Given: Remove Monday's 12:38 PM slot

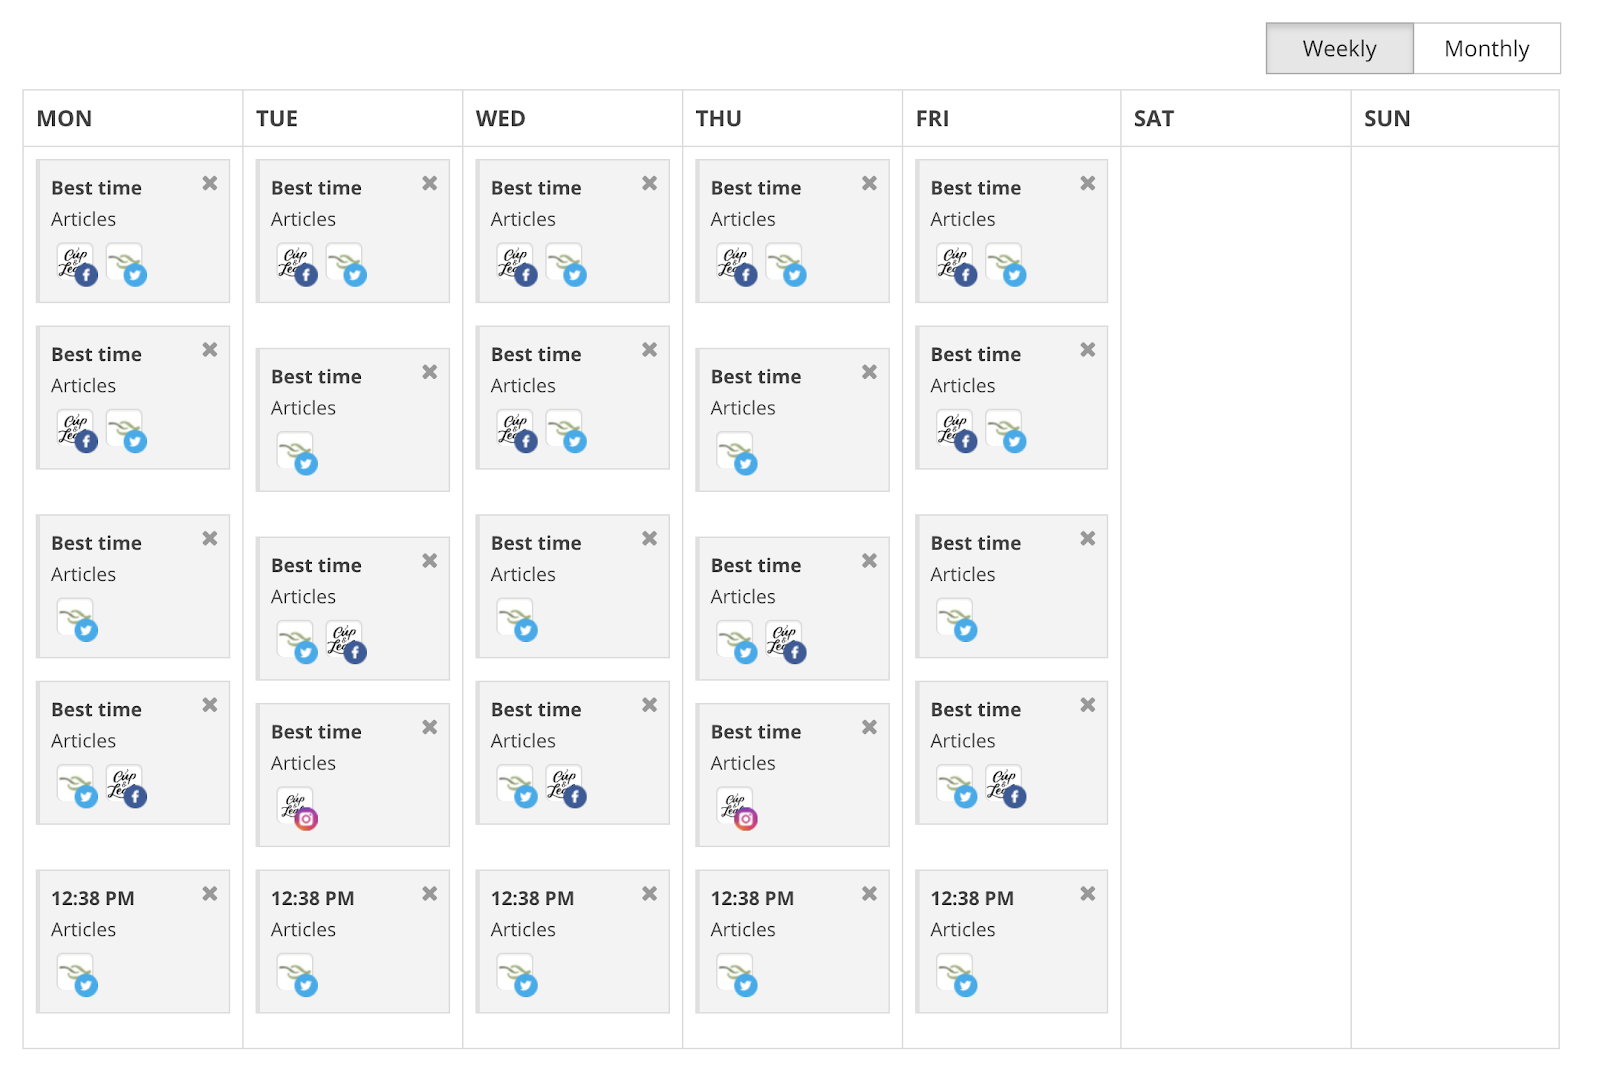Looking at the screenshot, I should (210, 894).
